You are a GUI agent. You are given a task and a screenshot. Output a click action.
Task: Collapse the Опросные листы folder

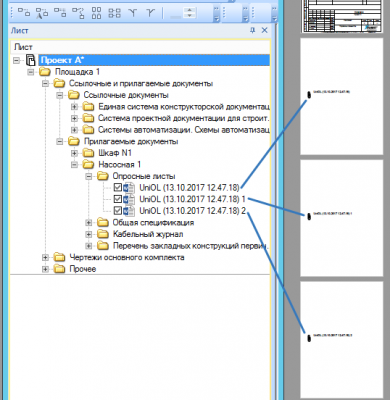89,176
